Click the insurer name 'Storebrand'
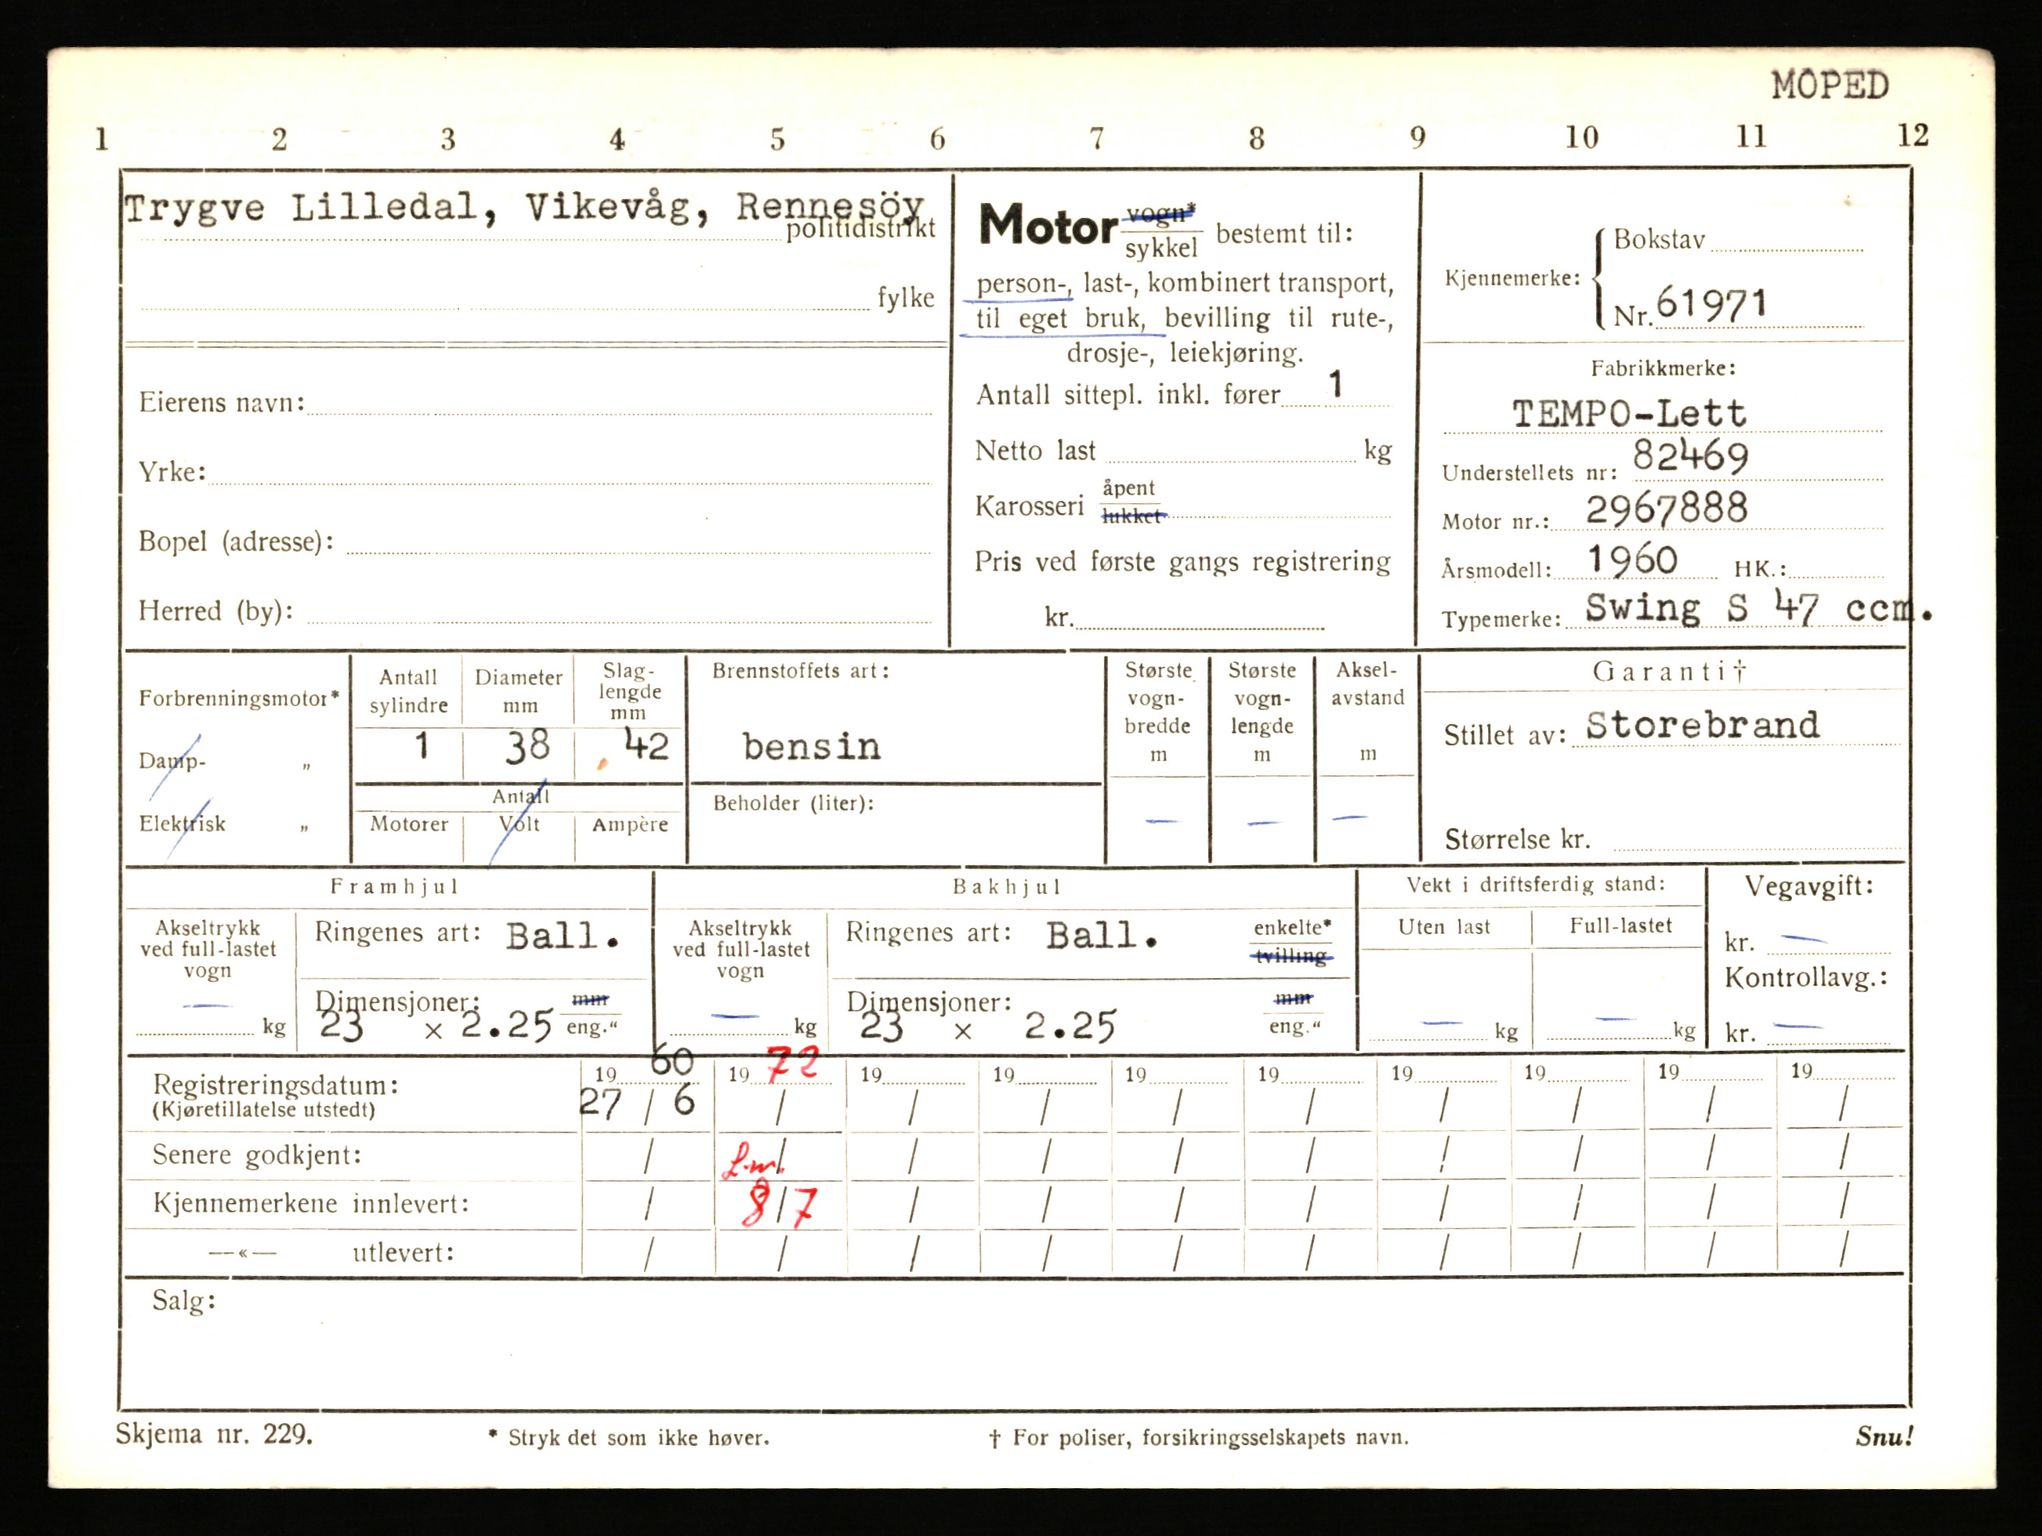2042x1536 pixels. tap(1702, 725)
